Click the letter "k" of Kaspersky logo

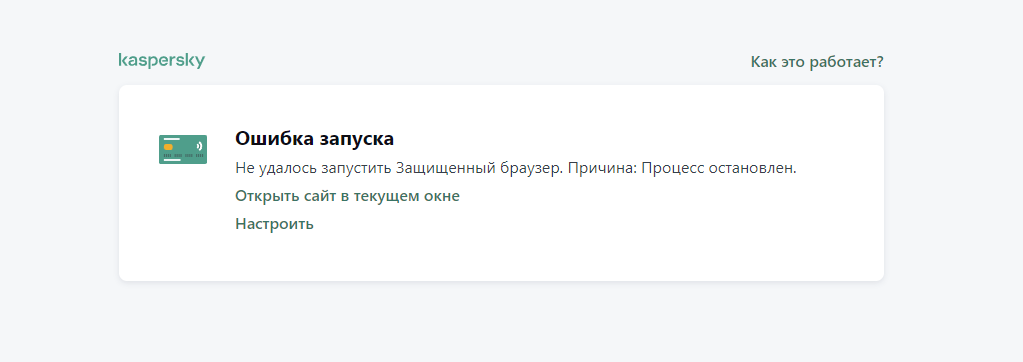123,60
